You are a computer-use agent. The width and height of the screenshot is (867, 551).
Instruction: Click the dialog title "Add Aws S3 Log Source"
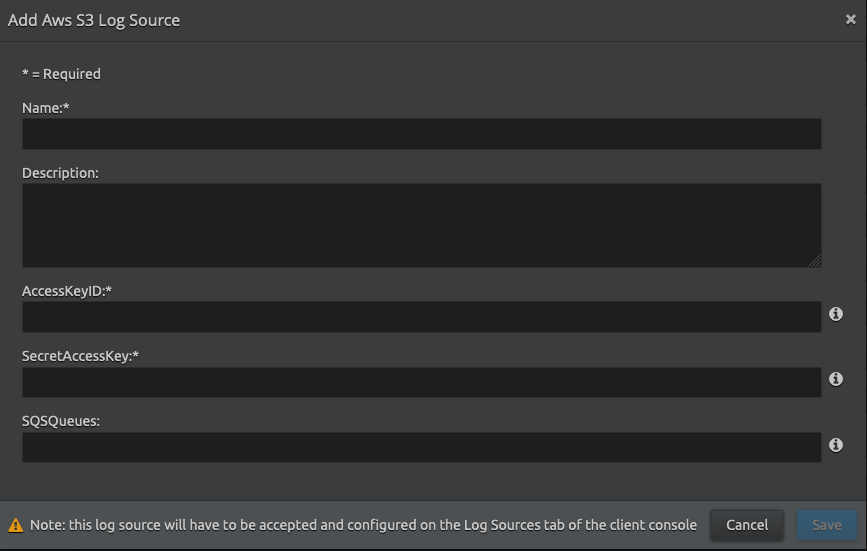[x=94, y=20]
